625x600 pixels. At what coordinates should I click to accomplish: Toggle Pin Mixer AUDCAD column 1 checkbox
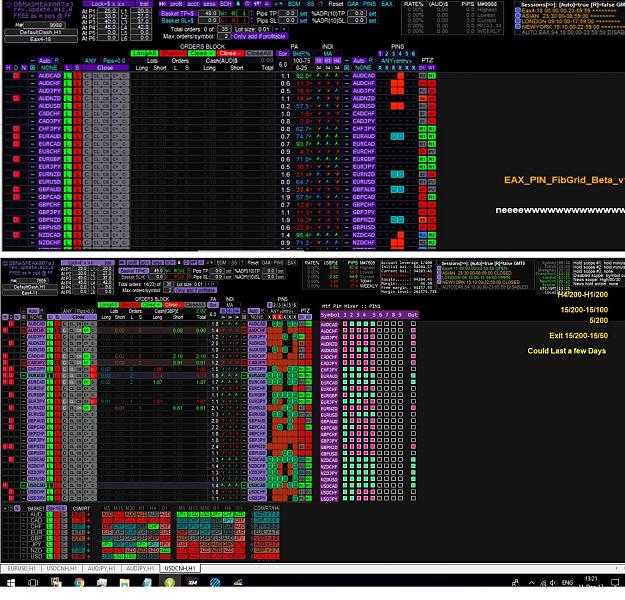coord(345,324)
